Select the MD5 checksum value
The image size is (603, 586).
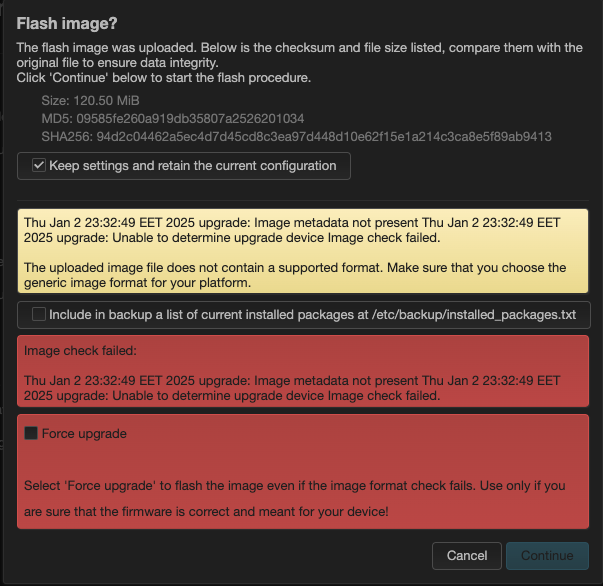(x=190, y=118)
